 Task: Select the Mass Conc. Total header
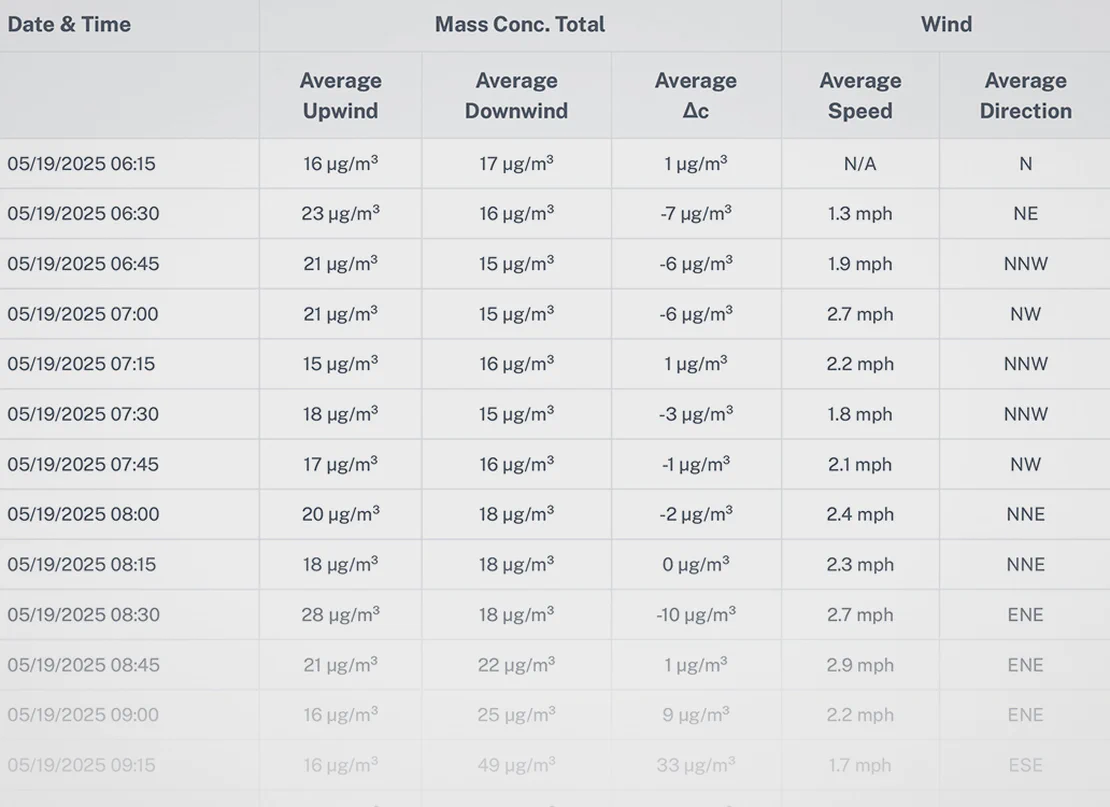(520, 24)
